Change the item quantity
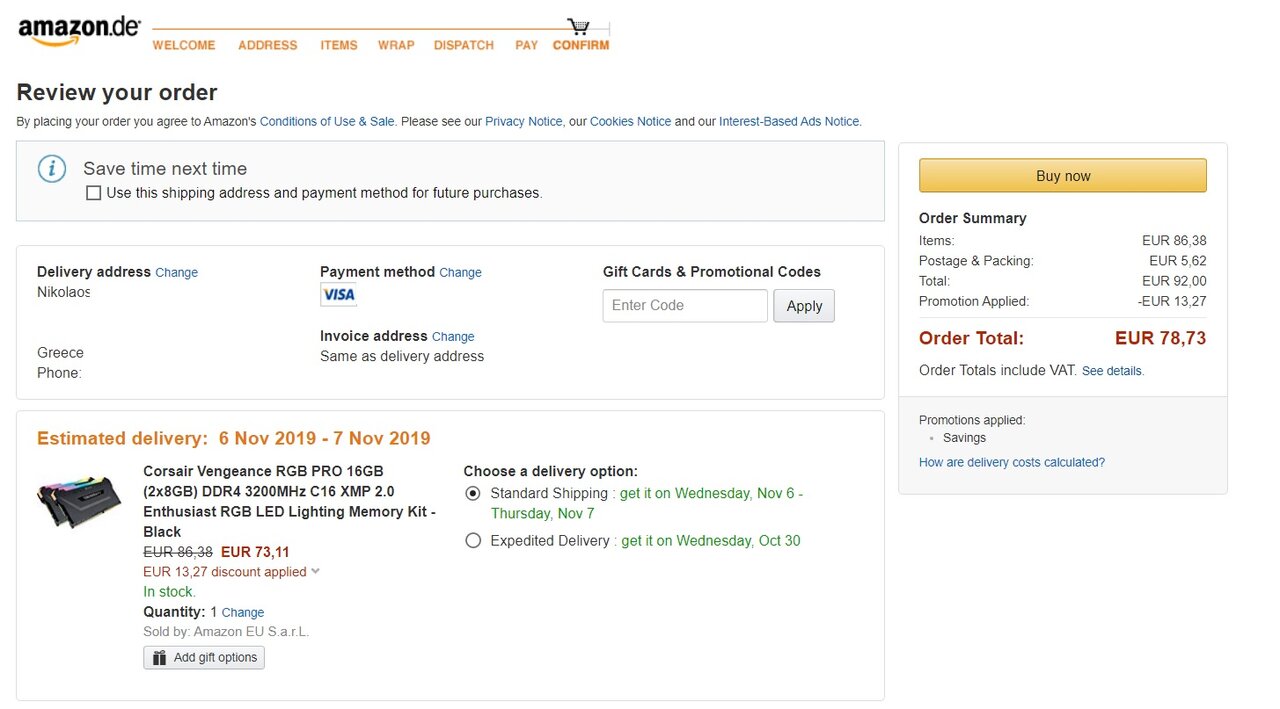 point(243,612)
